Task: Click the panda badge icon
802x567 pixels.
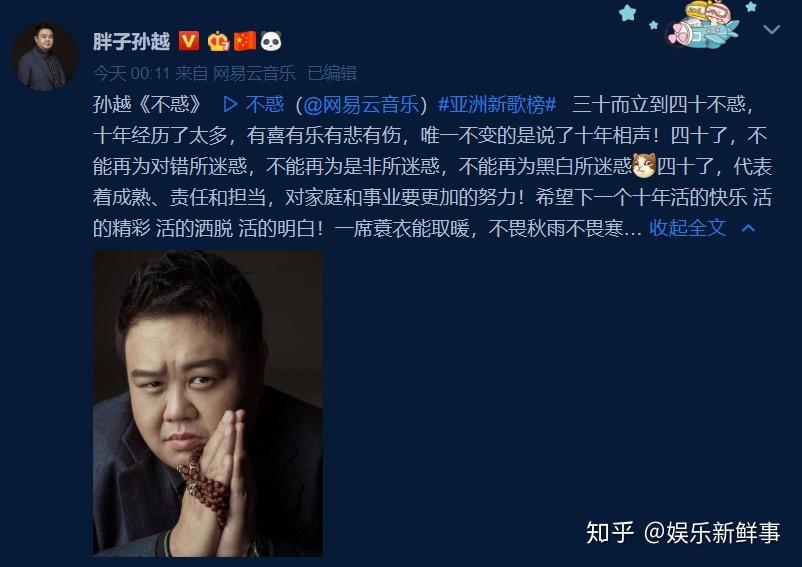Action: pos(271,41)
